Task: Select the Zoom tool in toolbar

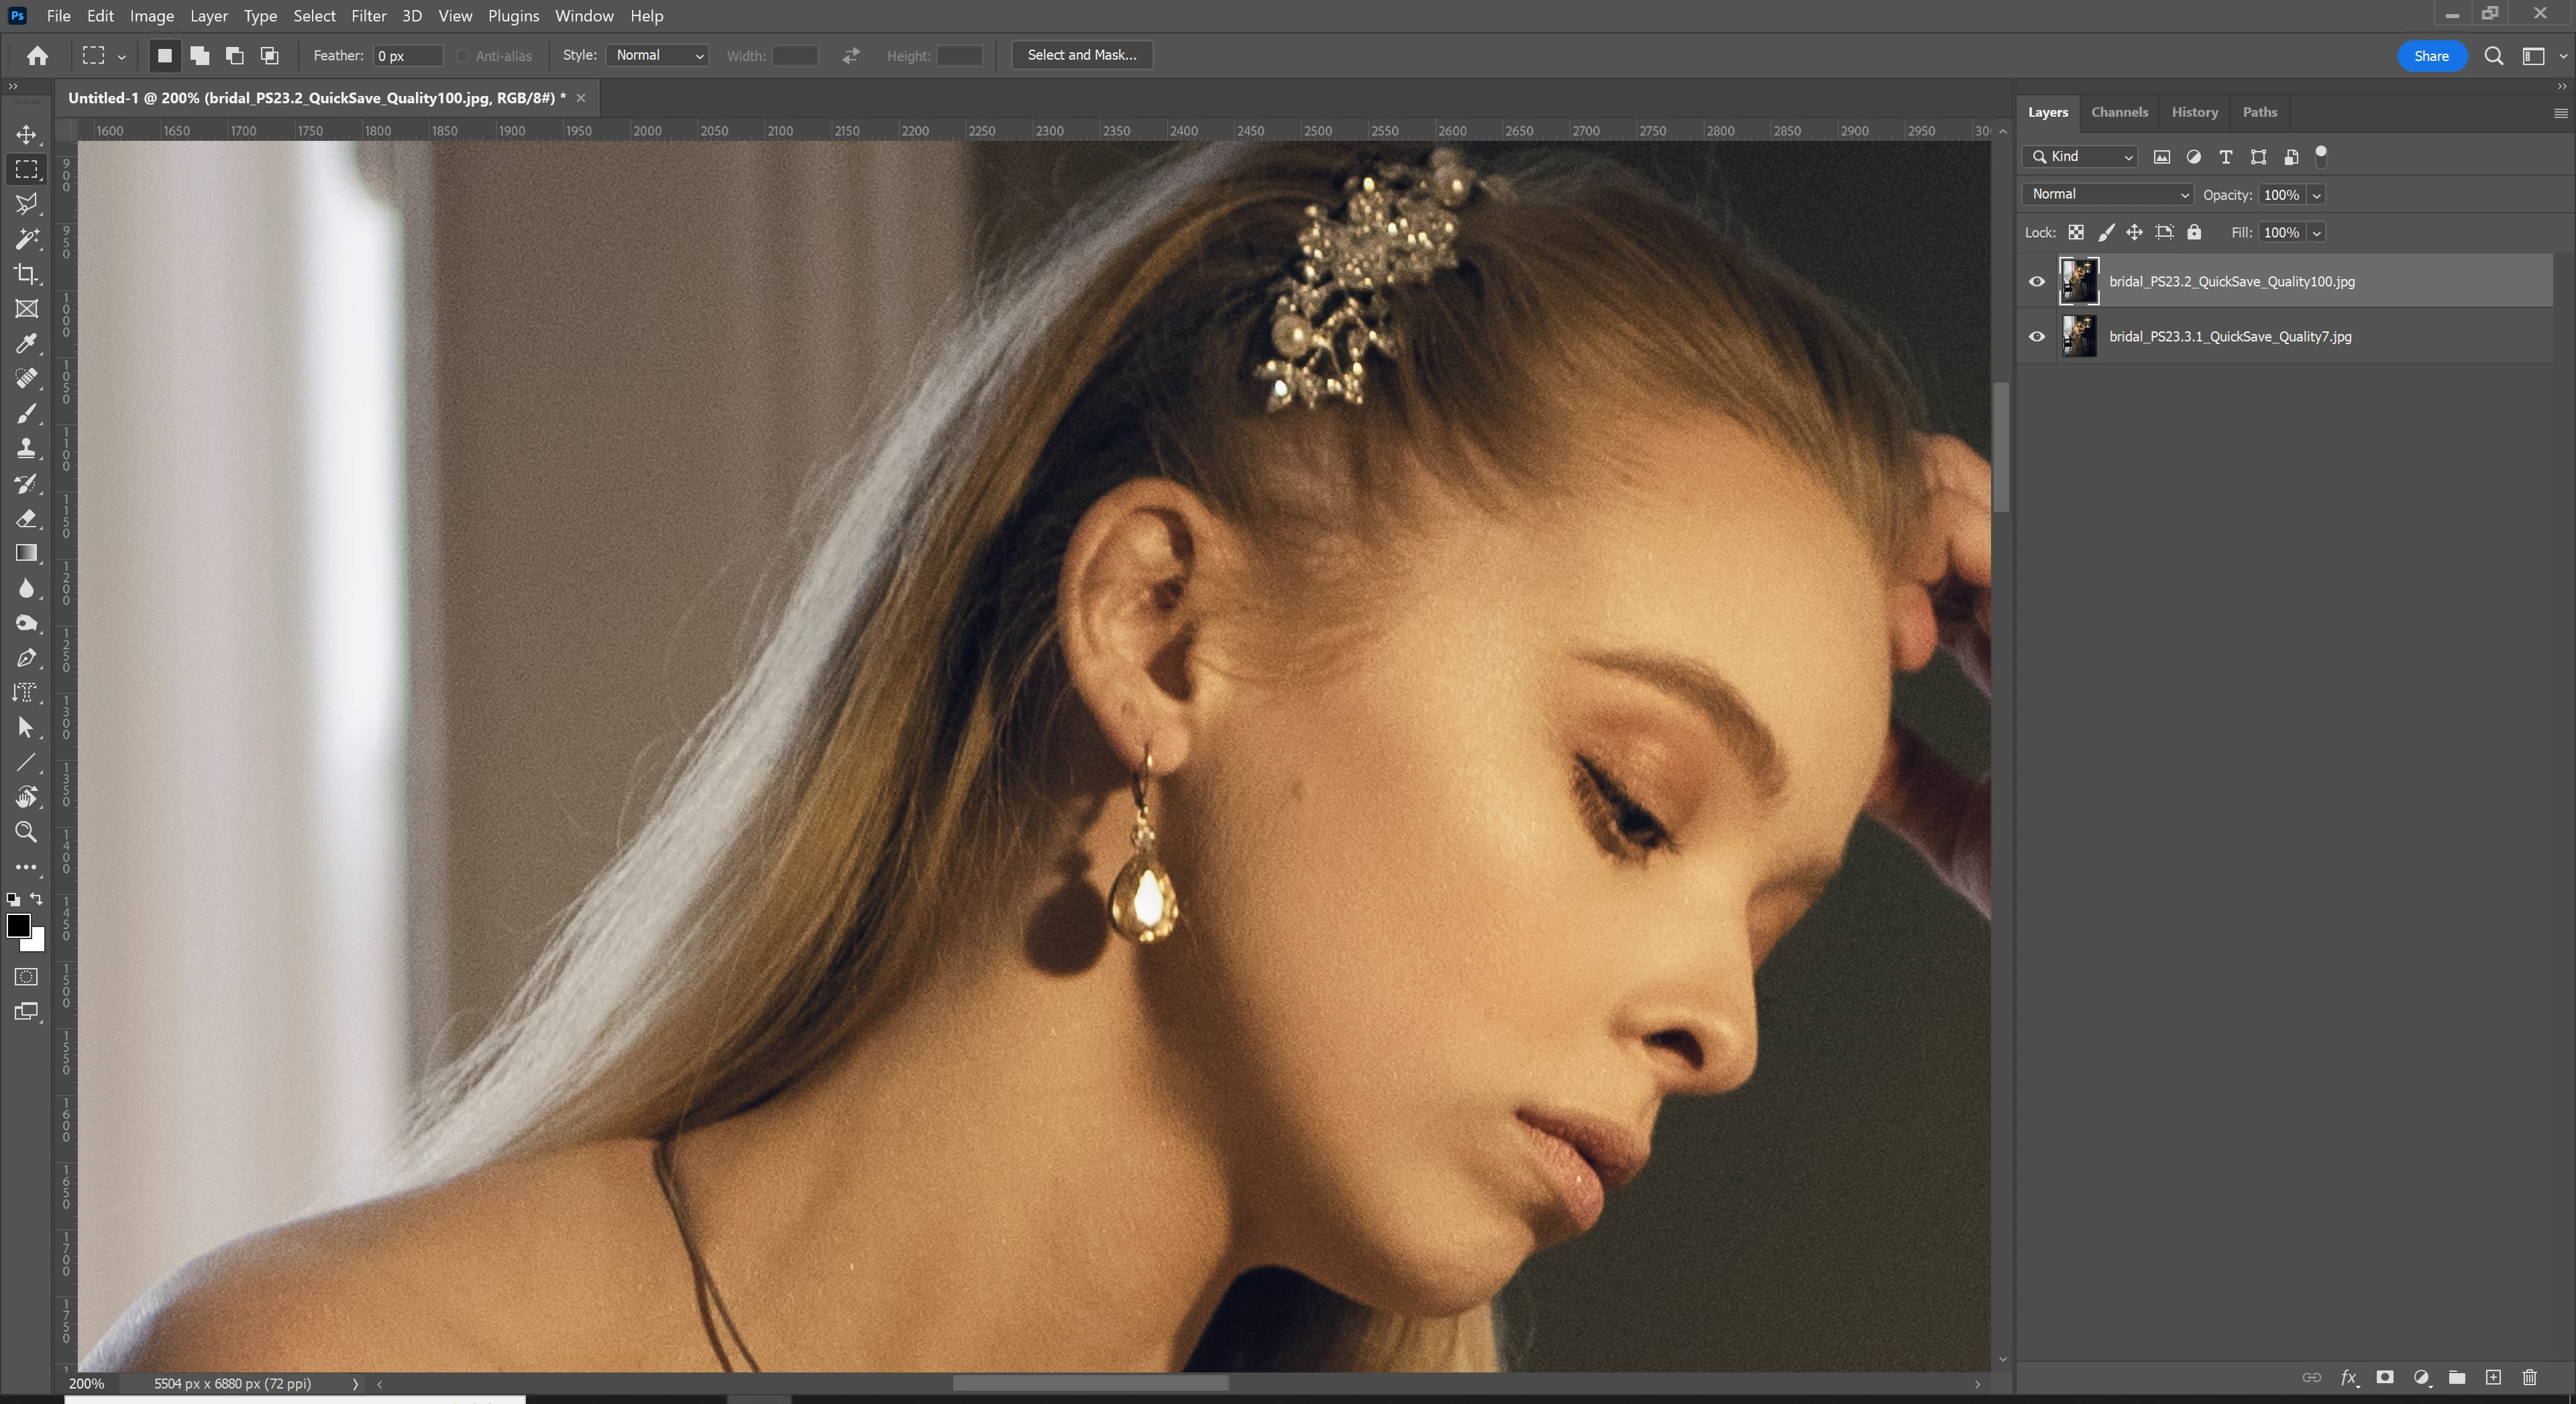Action: tap(27, 832)
